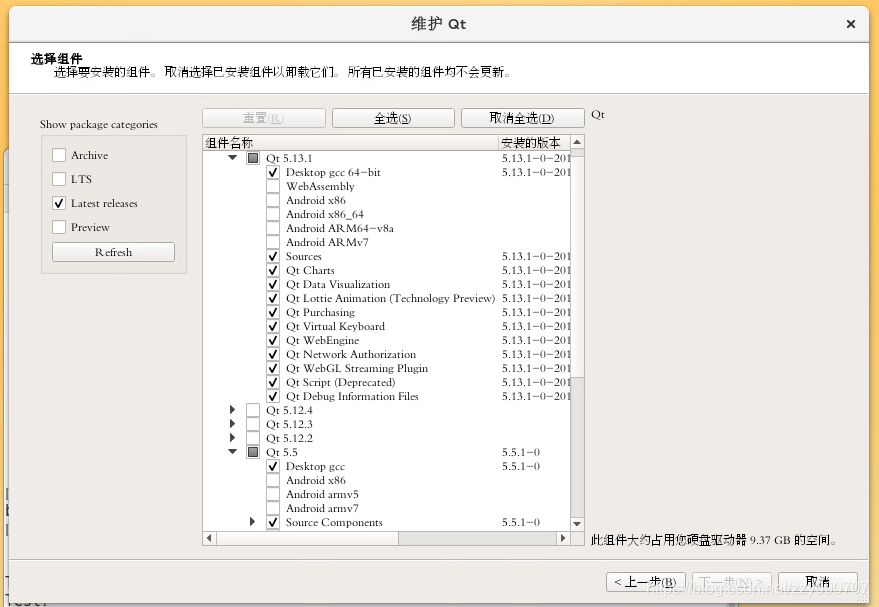Check the Android ARMv7 component

(x=273, y=242)
